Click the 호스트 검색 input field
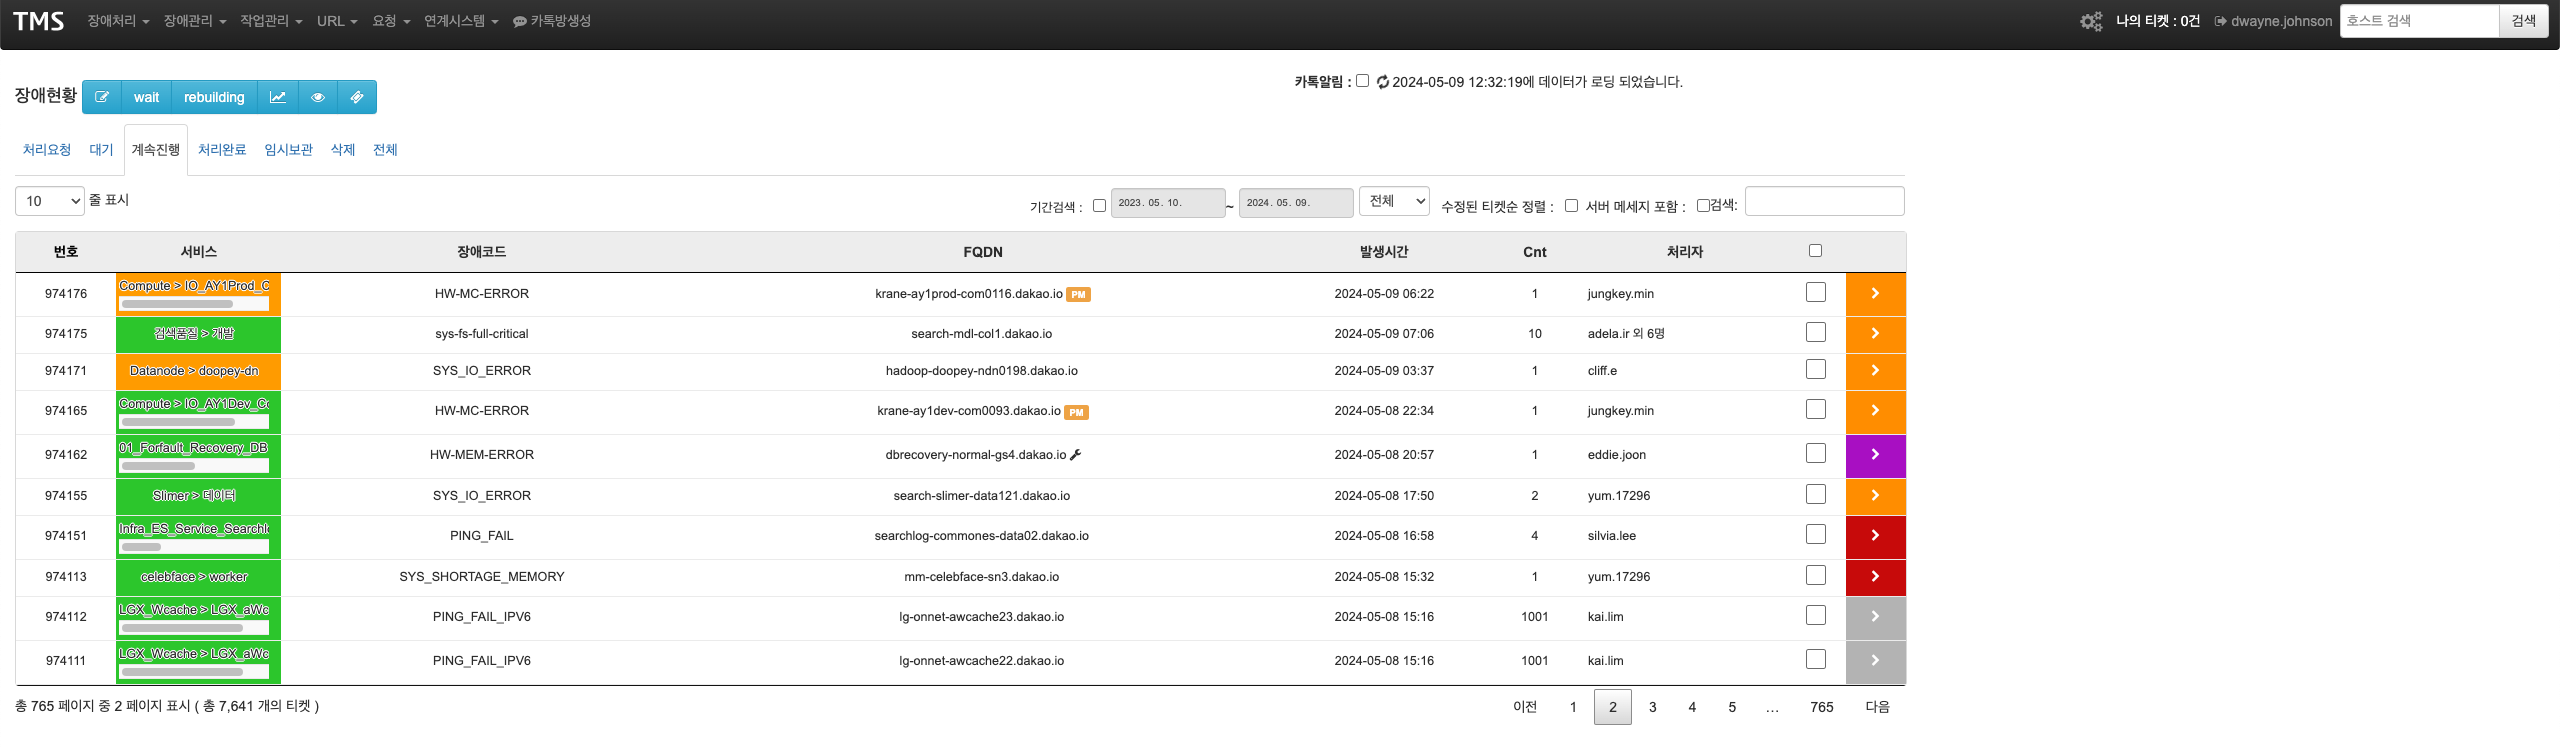Viewport: 2560px width, 747px height. pyautogui.click(x=2420, y=21)
